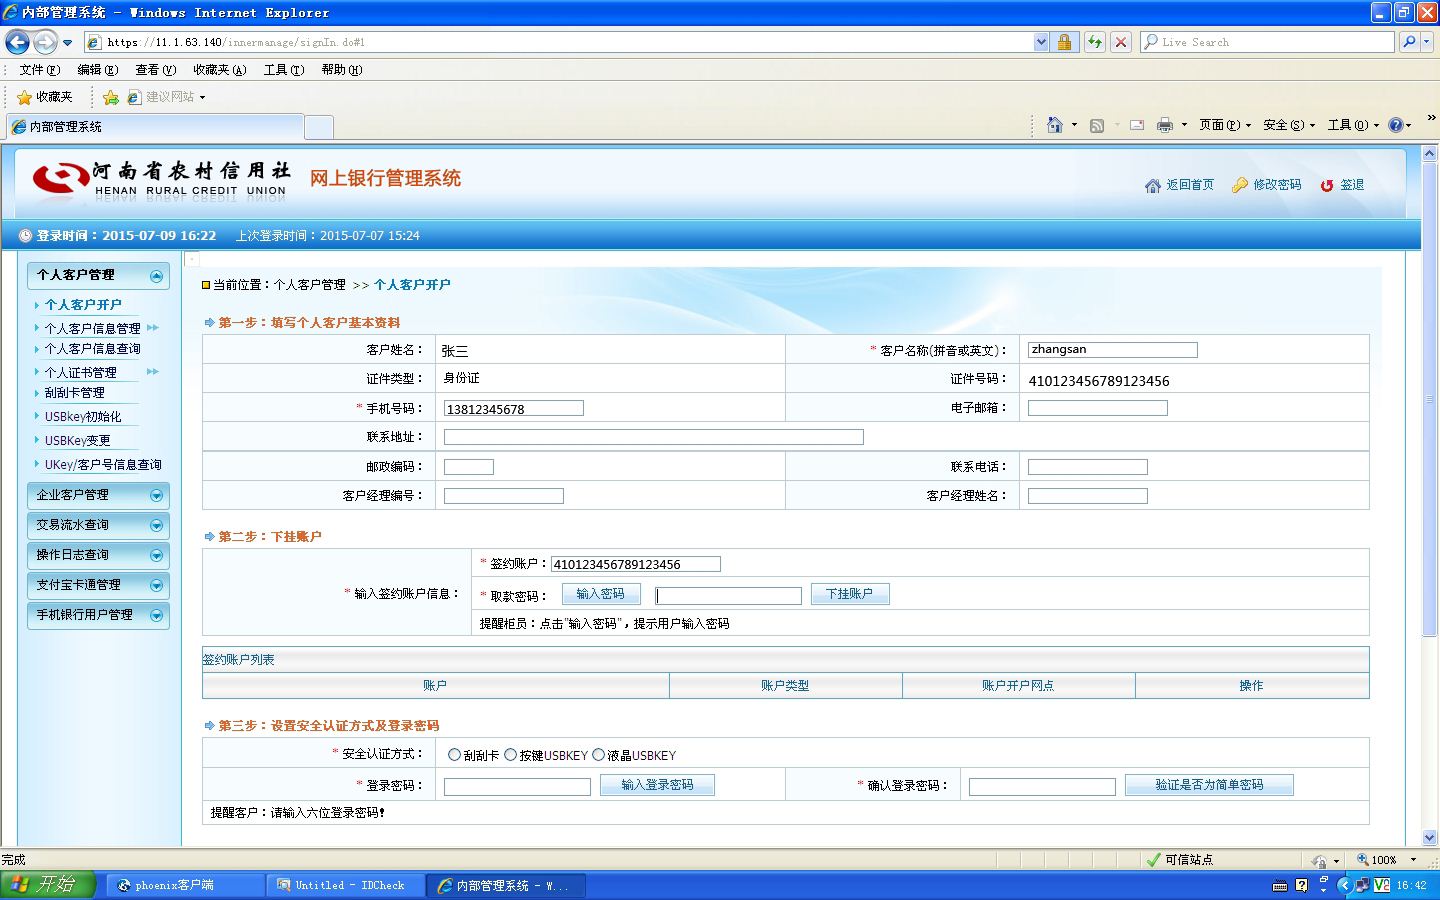Screen dimensions: 1440x900
Task: Click the Stop loading red X icon
Action: (x=1121, y=42)
